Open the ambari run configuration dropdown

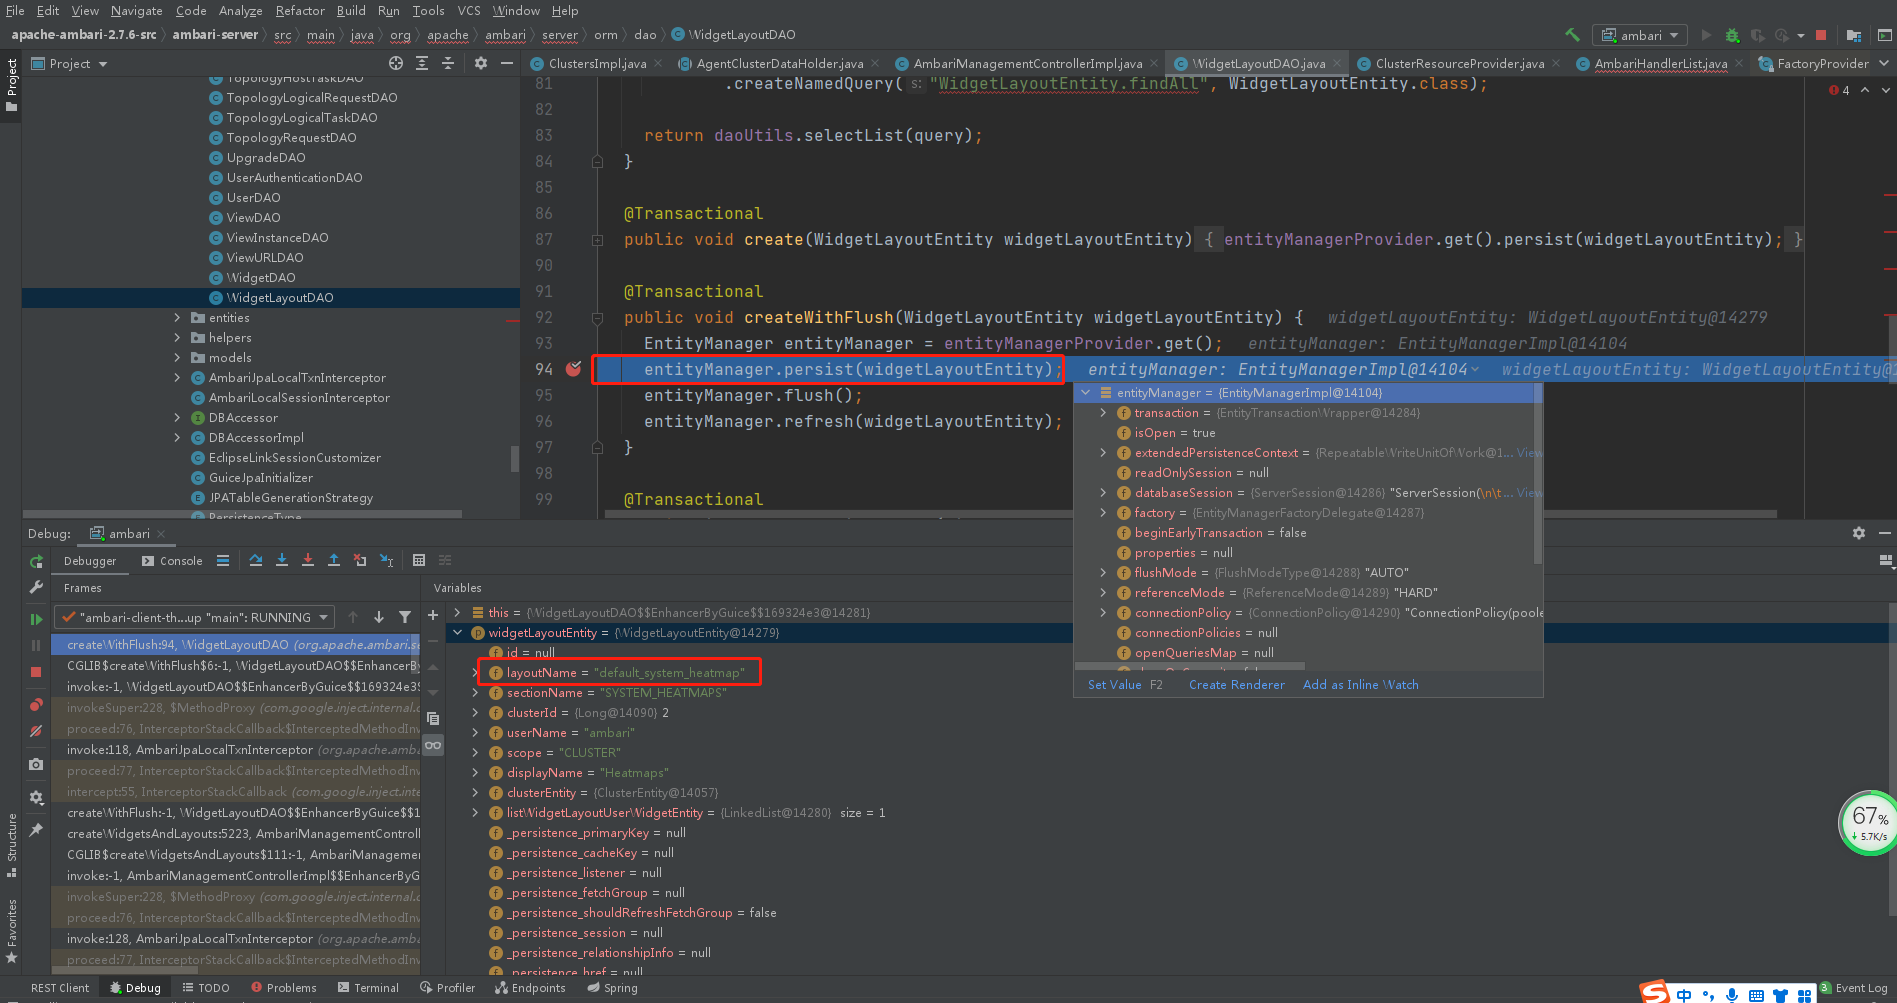point(1640,35)
